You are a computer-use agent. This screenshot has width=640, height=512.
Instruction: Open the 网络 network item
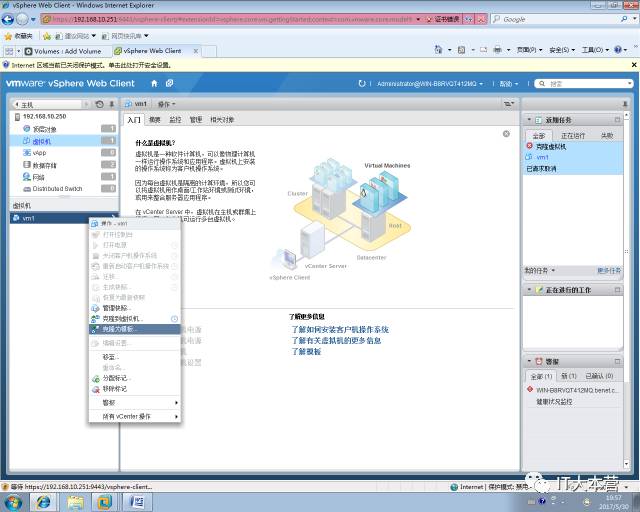(x=38, y=177)
